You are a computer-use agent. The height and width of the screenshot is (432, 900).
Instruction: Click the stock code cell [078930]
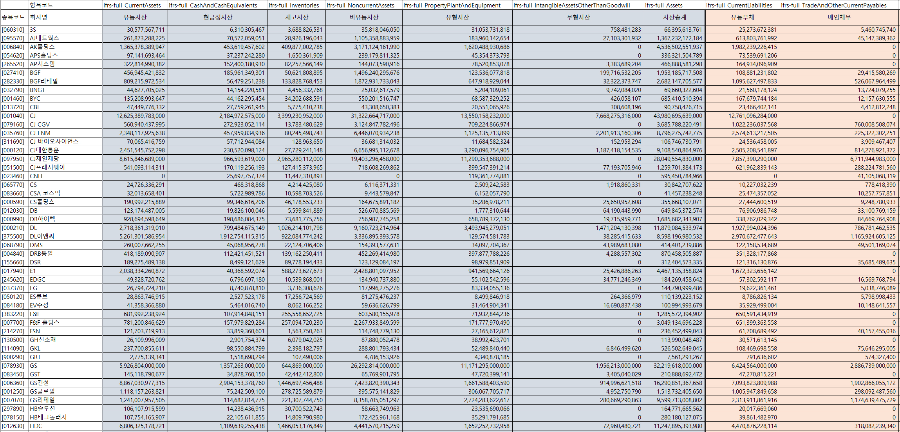(14, 364)
